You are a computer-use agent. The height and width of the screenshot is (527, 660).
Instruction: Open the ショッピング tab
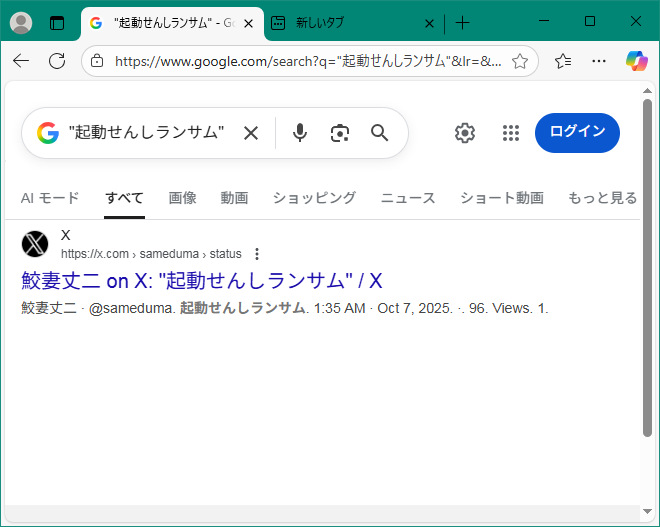pyautogui.click(x=314, y=198)
